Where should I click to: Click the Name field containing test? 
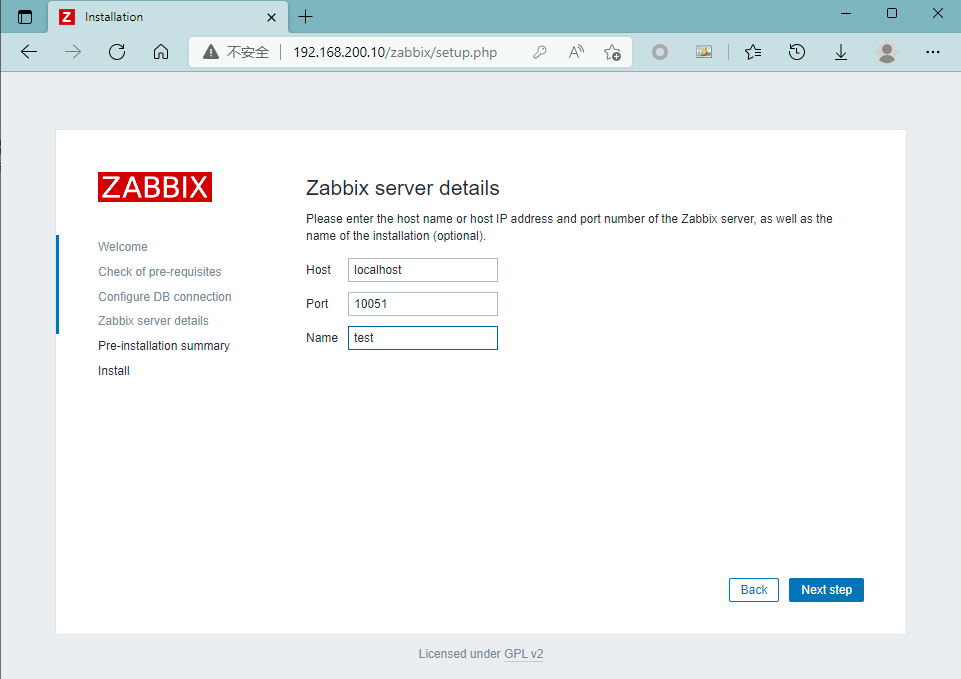tap(423, 338)
